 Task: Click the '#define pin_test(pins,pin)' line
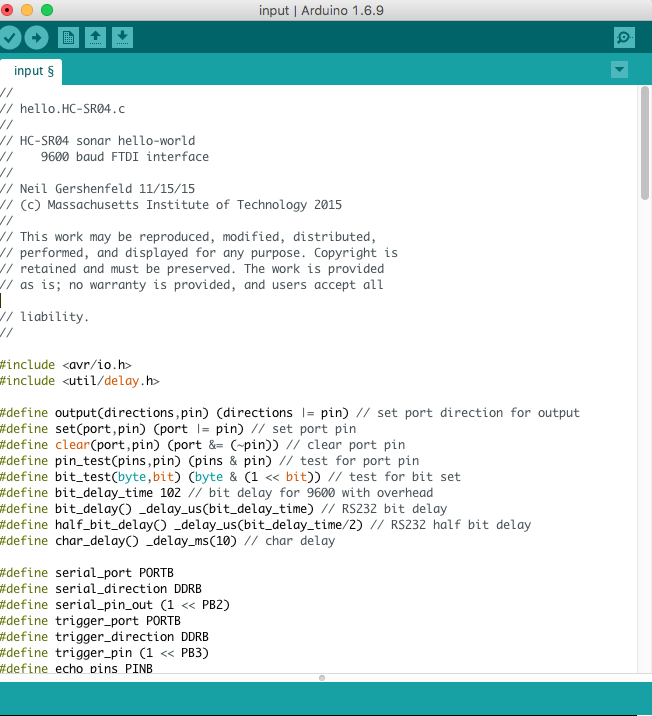[210, 461]
